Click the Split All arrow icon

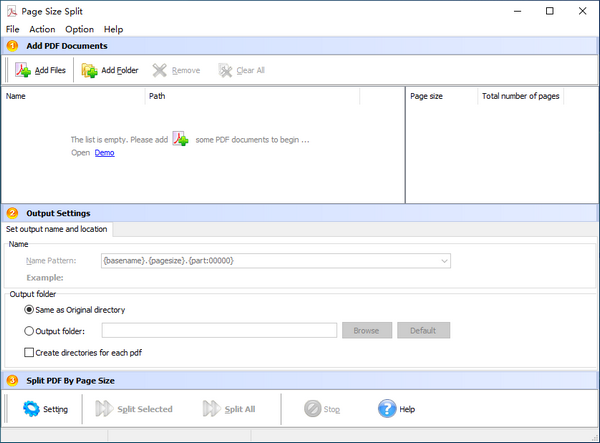212,409
